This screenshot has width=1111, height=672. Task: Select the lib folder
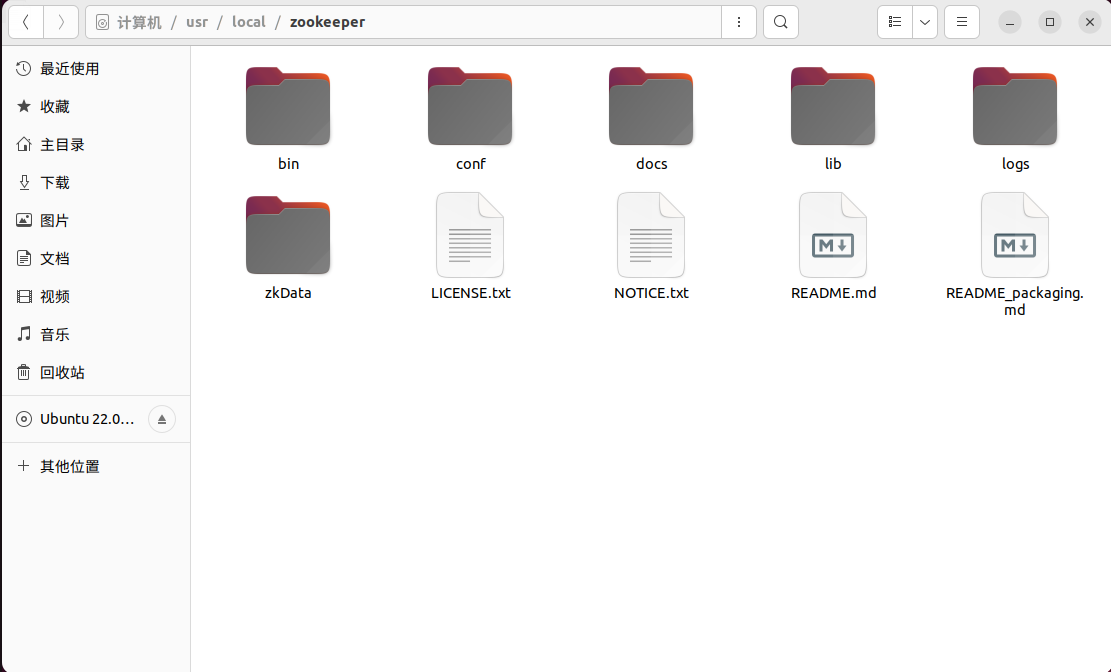(833, 106)
